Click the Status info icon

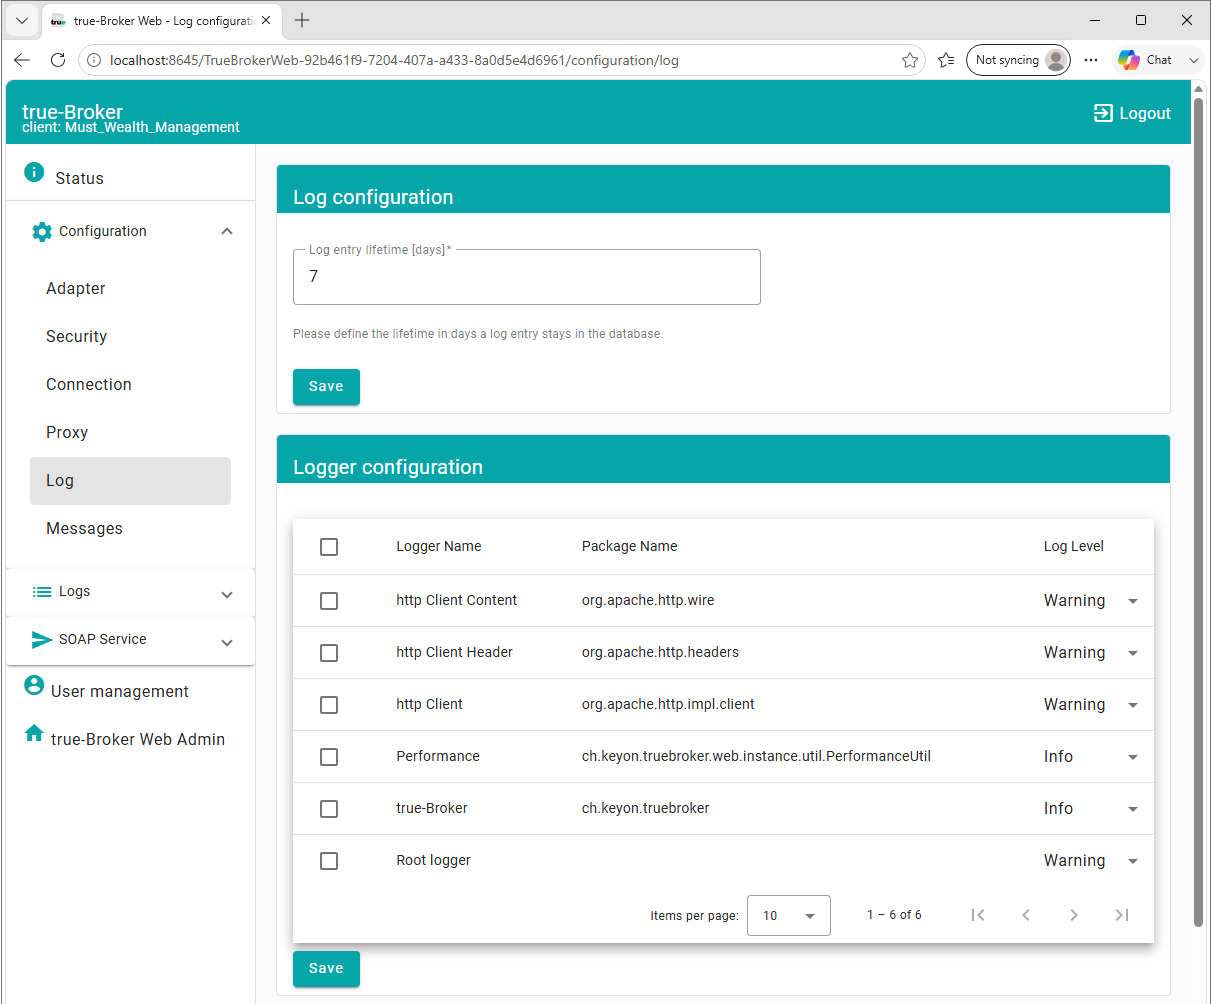(34, 172)
